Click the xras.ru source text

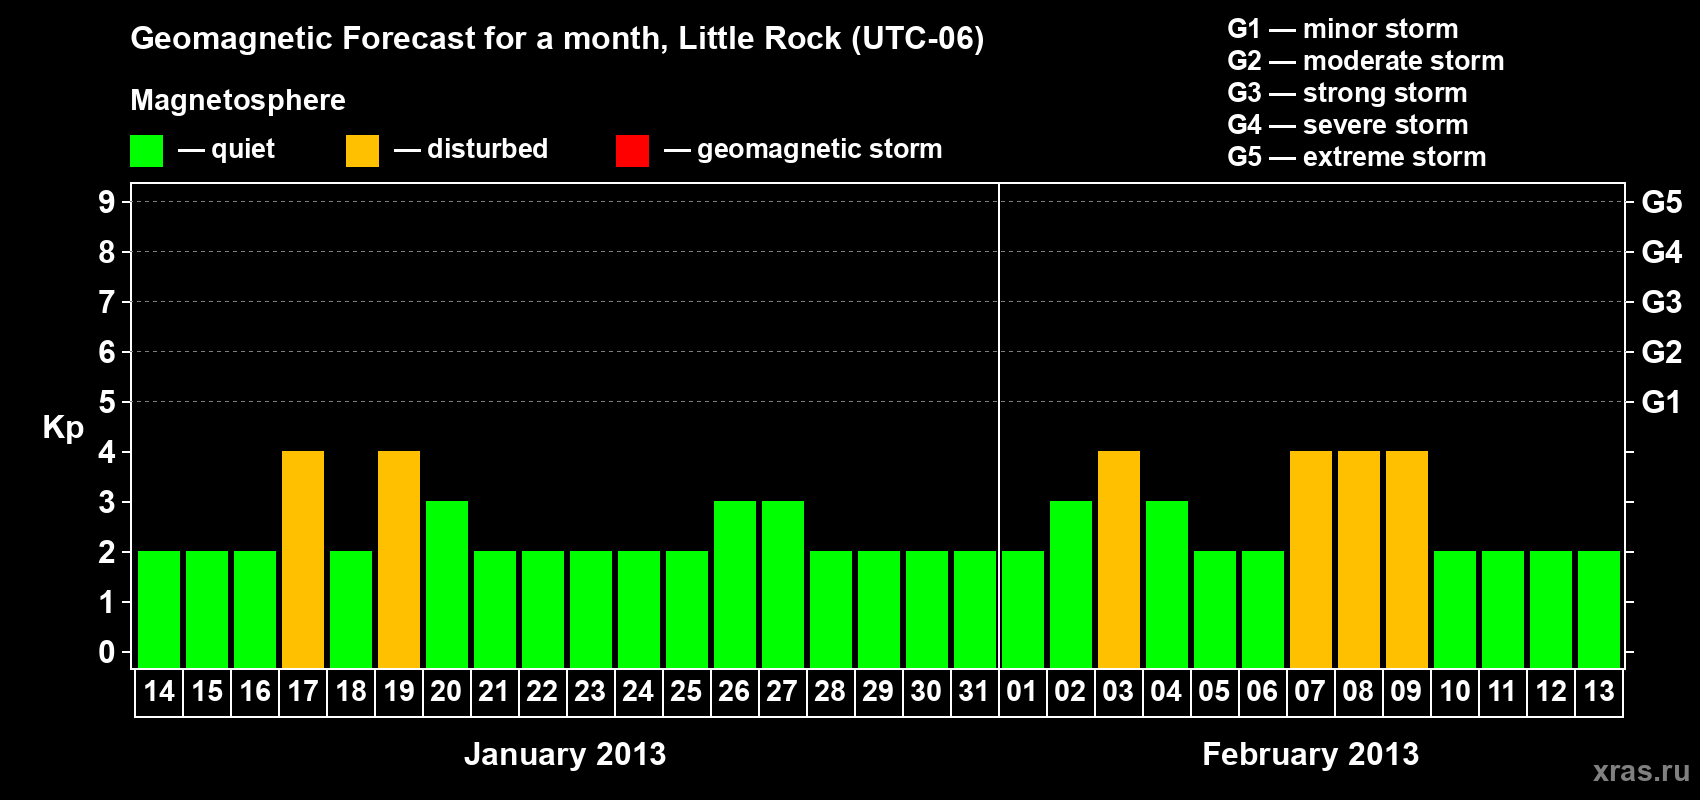tap(1641, 771)
